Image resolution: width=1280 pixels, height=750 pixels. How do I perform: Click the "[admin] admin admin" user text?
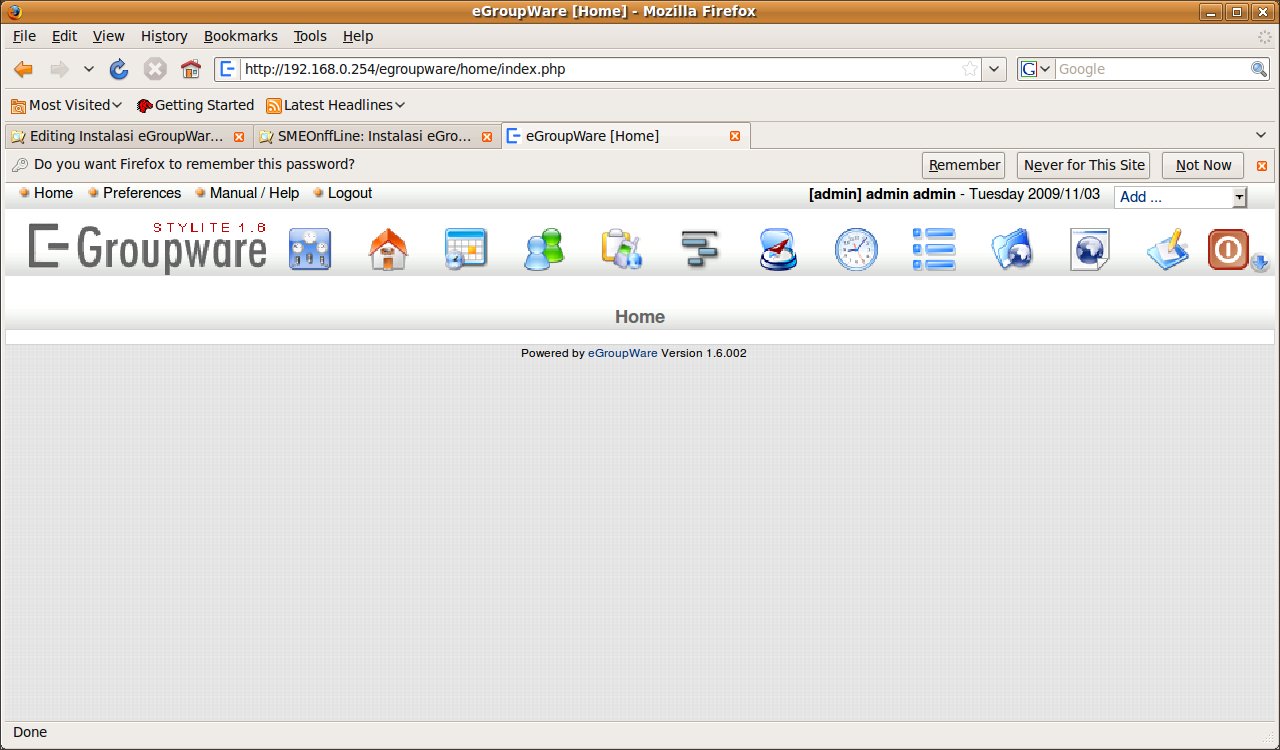[882, 194]
